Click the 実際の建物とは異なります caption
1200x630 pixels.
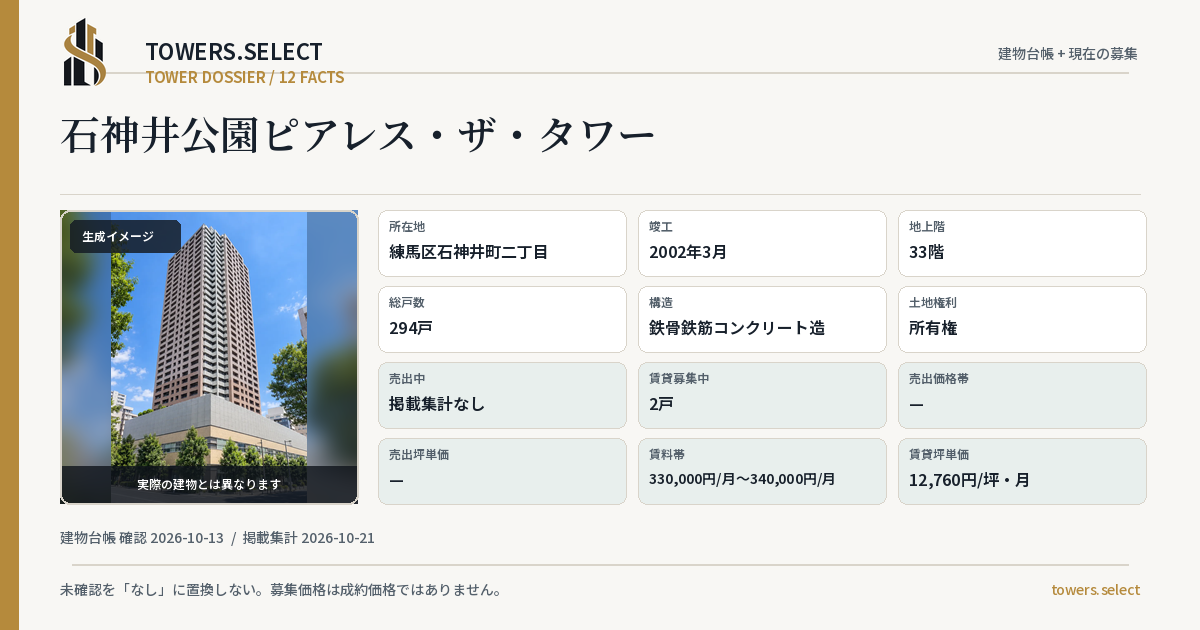tap(209, 484)
